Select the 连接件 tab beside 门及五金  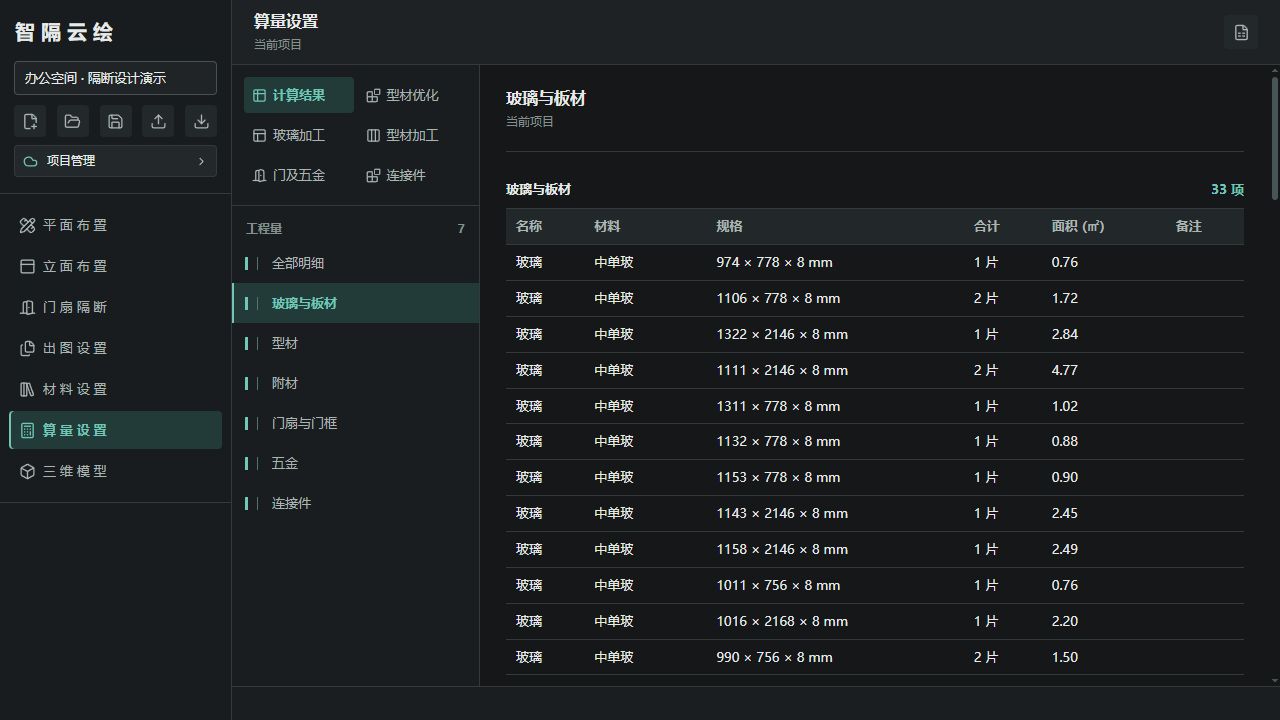coord(412,175)
